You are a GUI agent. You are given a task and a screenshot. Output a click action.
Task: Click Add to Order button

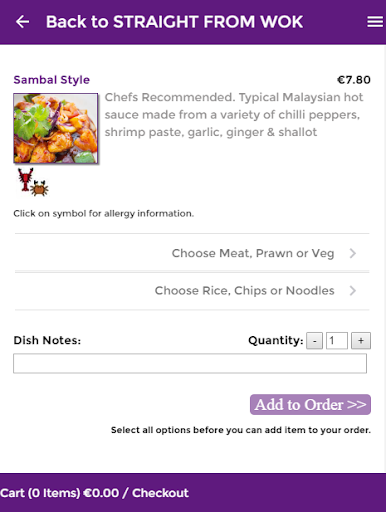click(x=310, y=405)
